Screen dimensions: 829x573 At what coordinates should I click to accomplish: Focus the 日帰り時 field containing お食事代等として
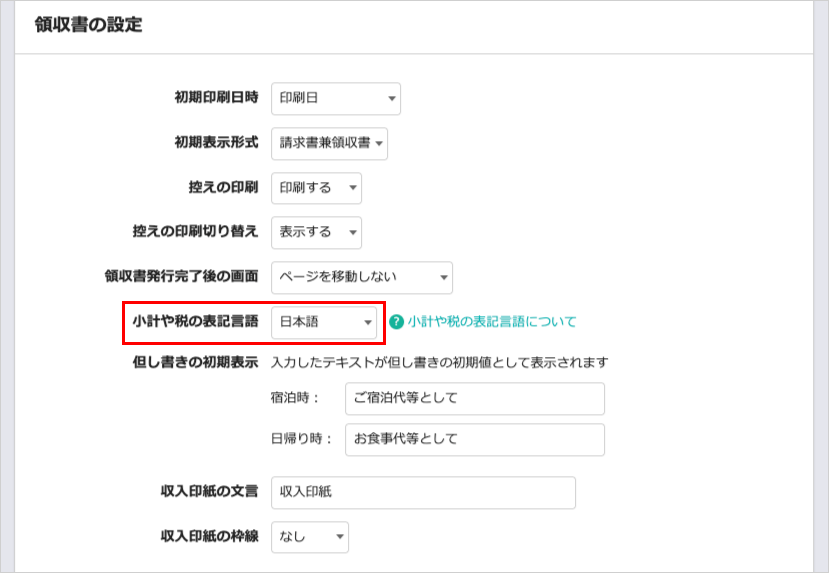[x=474, y=439]
